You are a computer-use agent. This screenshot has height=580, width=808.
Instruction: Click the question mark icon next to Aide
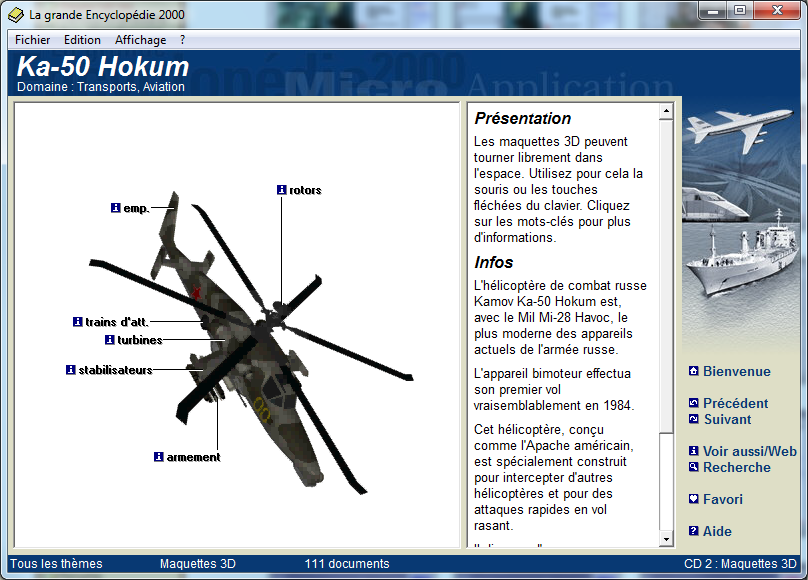[x=694, y=531]
